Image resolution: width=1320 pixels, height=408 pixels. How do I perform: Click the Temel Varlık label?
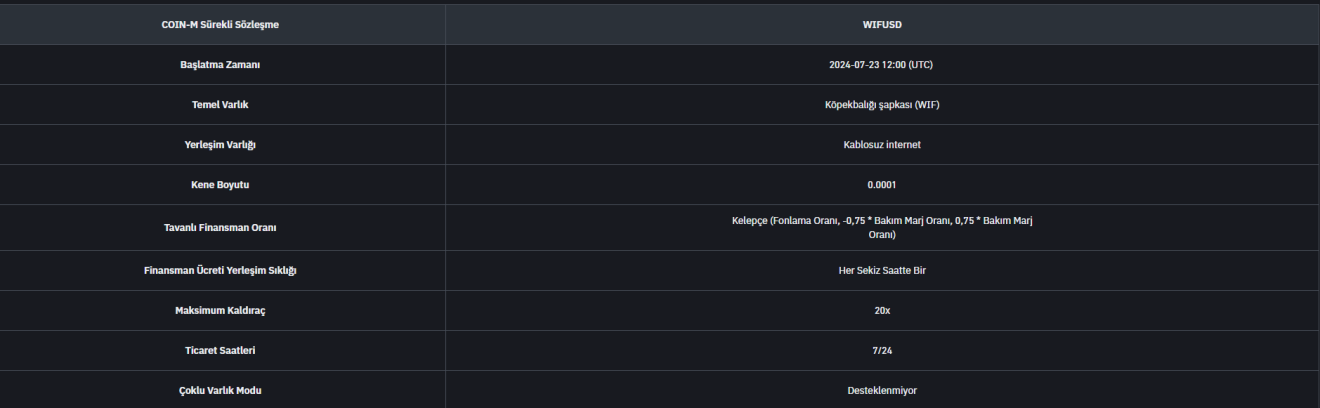point(220,105)
